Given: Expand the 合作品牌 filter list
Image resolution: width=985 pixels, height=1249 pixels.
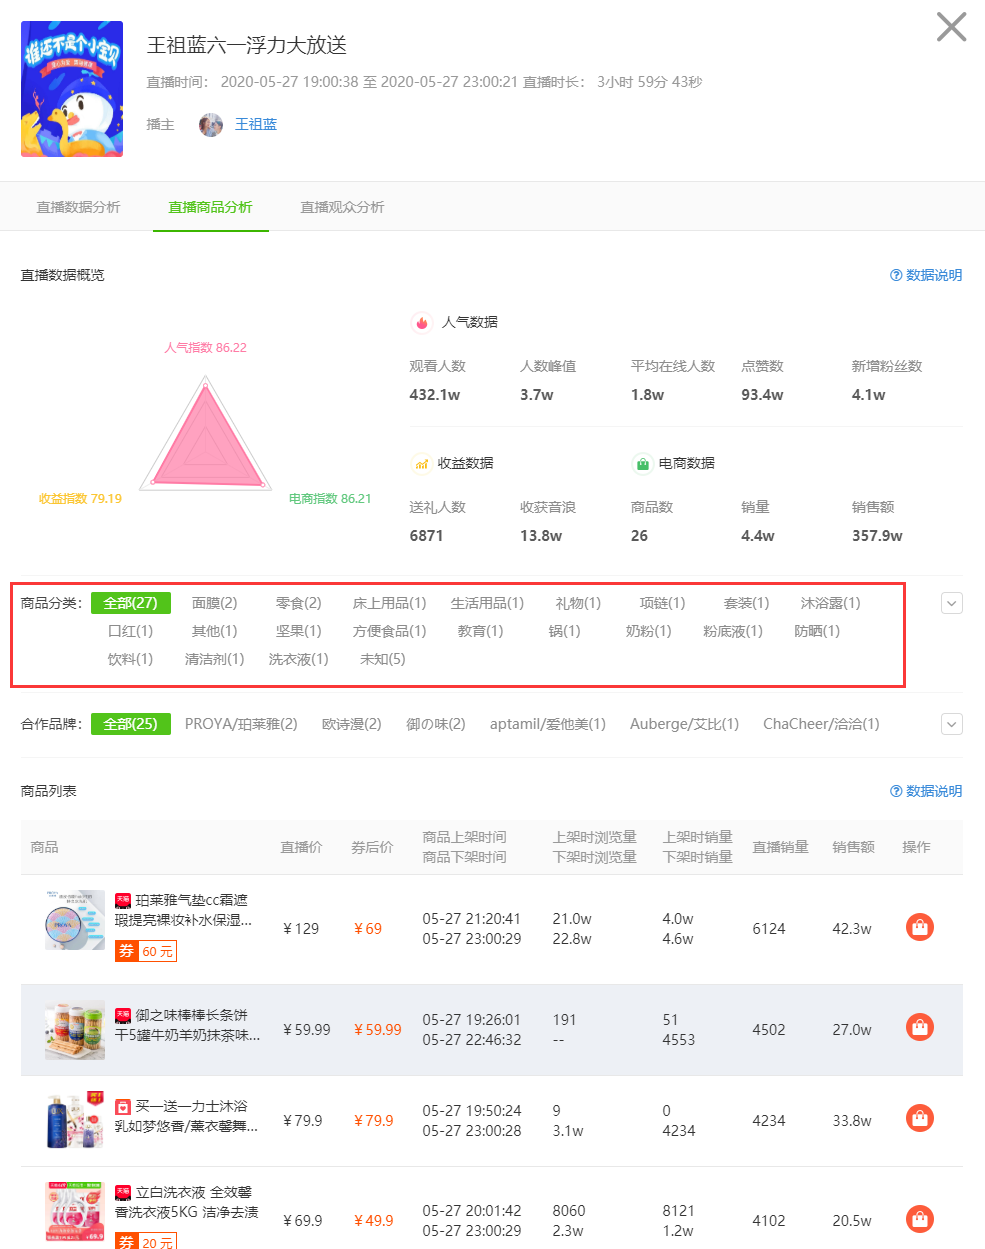Looking at the screenshot, I should [952, 724].
